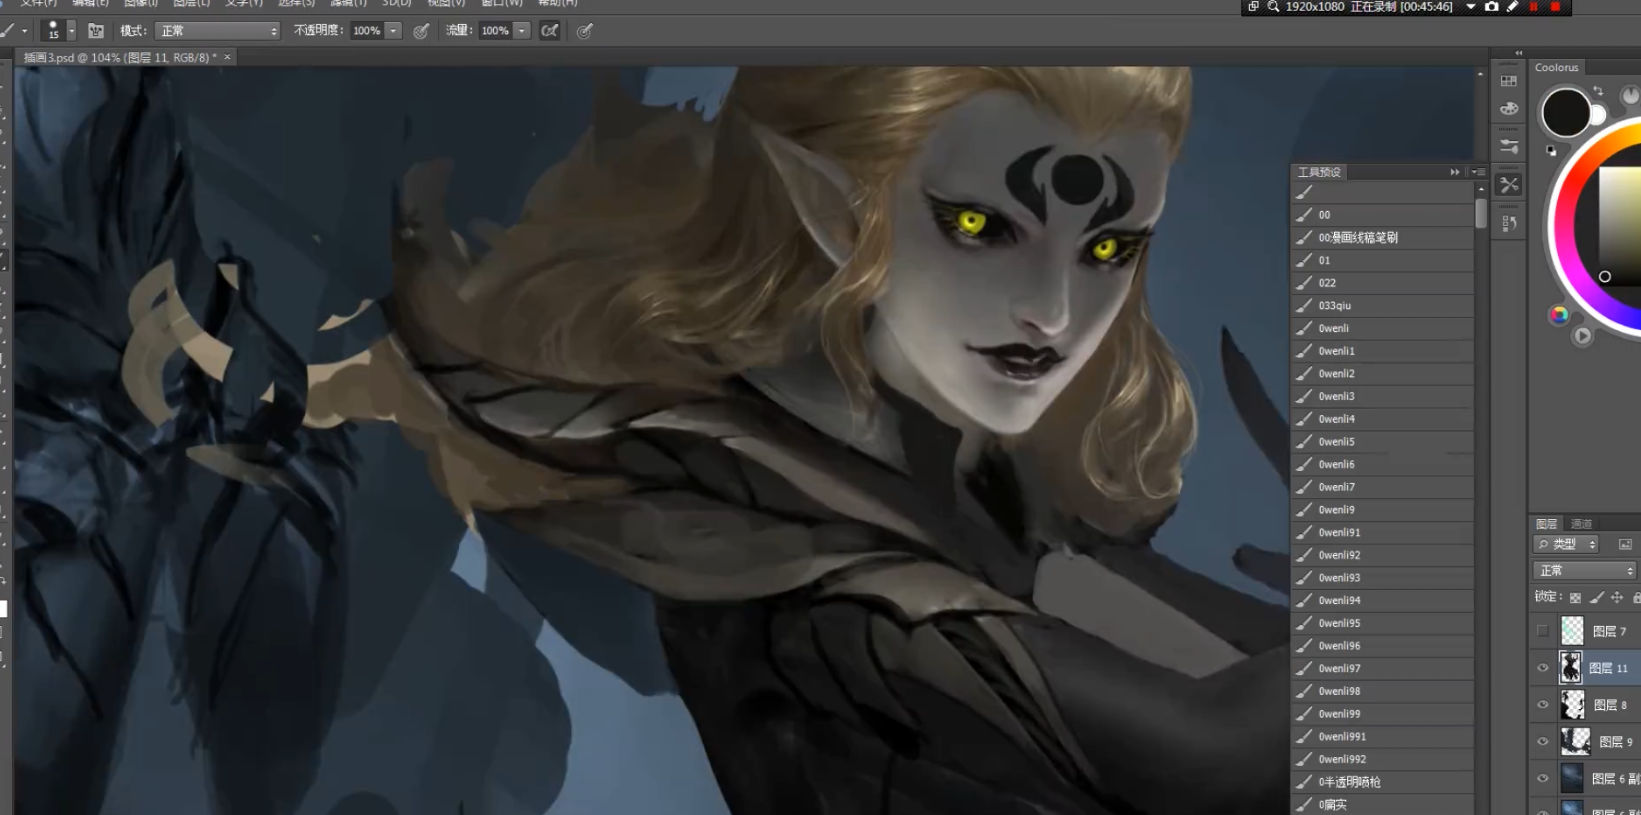Click the white background color circle
This screenshot has width=1641, height=815.
point(1597,116)
